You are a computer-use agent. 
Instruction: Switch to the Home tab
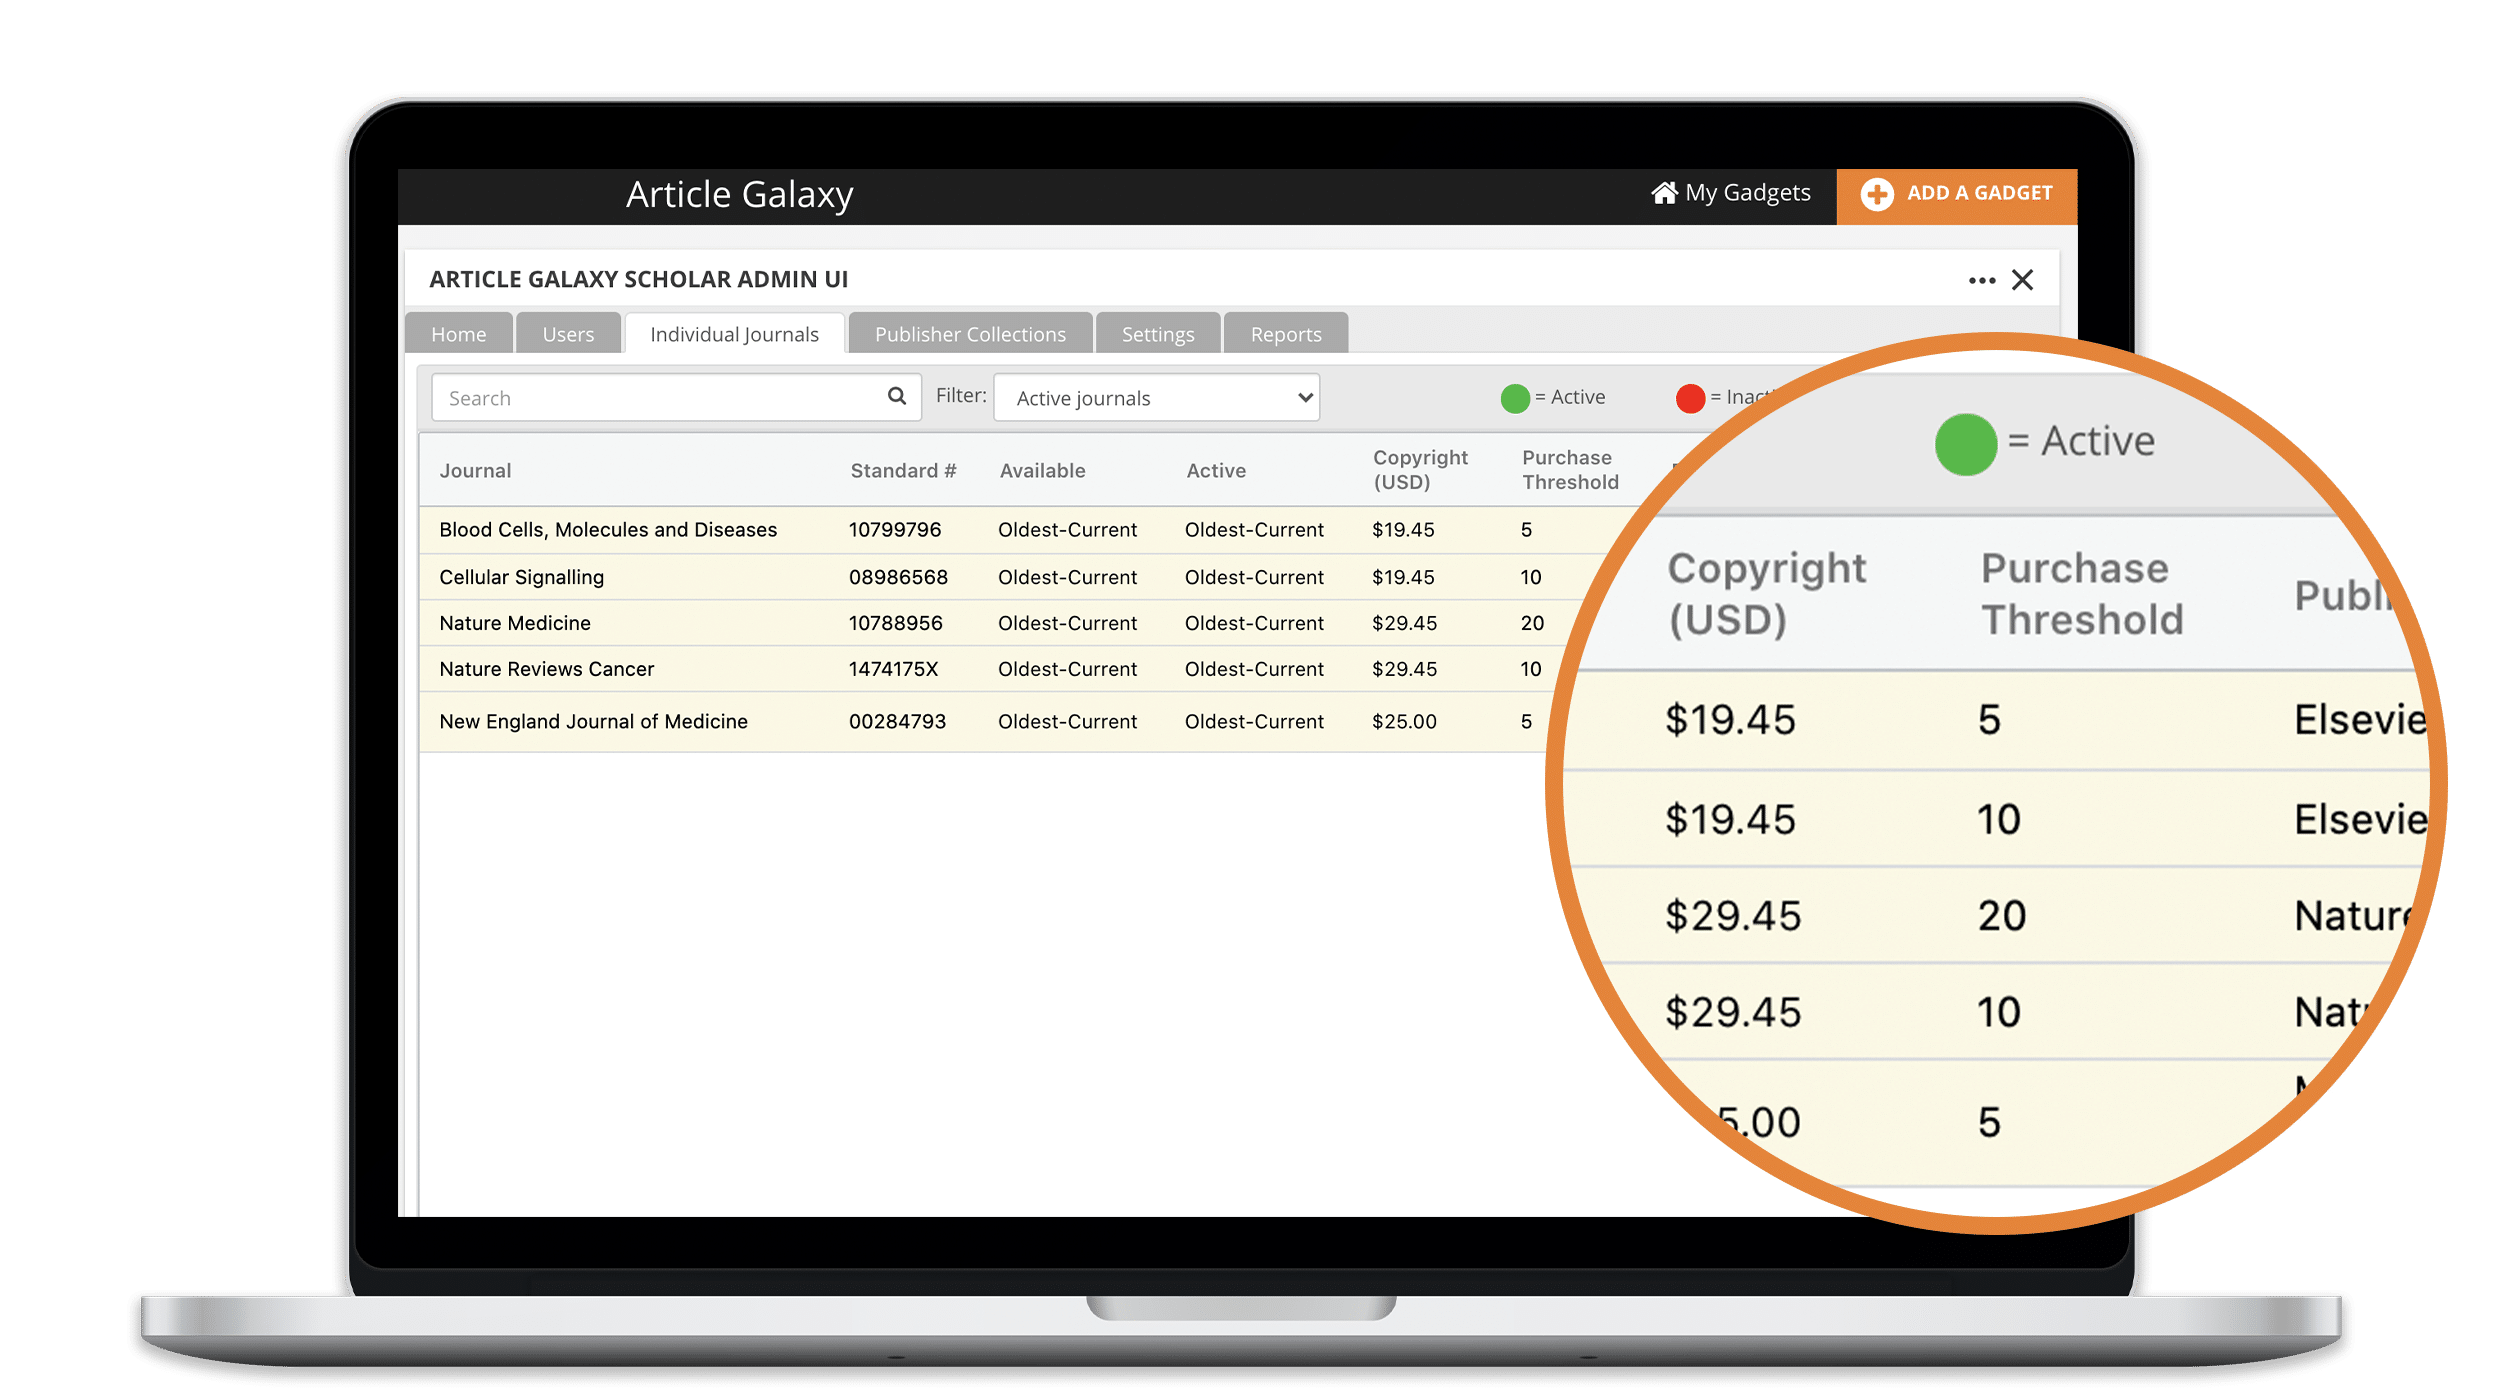[x=459, y=334]
